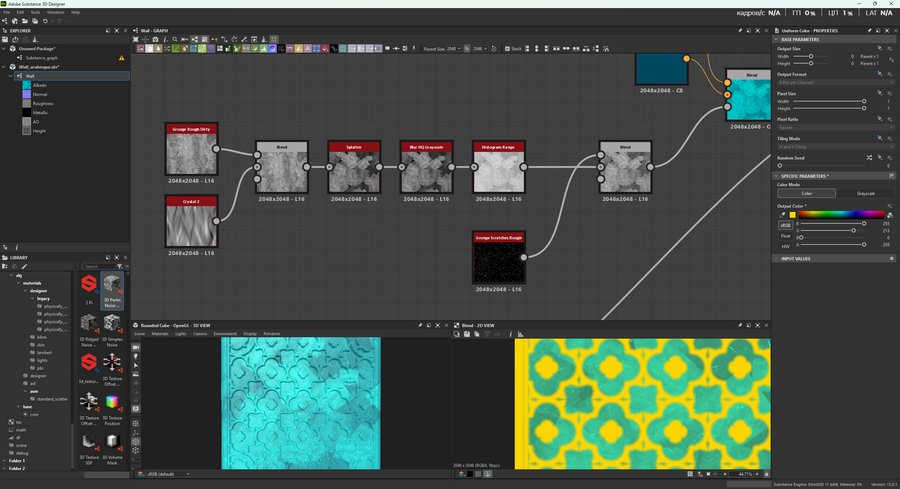The image size is (900, 489).
Task: Click the Random Seed shuffle icon
Action: coord(869,158)
